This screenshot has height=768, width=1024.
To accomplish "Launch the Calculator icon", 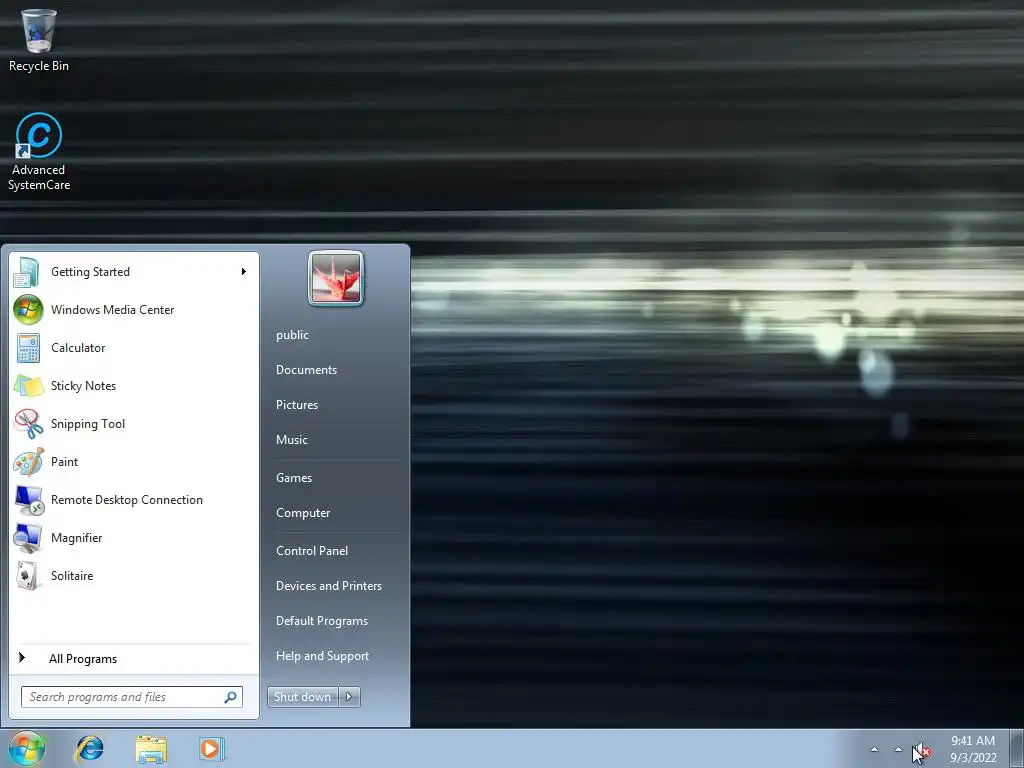I will [x=28, y=347].
